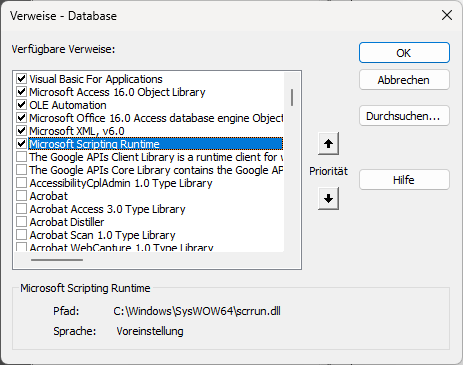Uncheck Microsoft XML, v6.0 reference

[22, 131]
